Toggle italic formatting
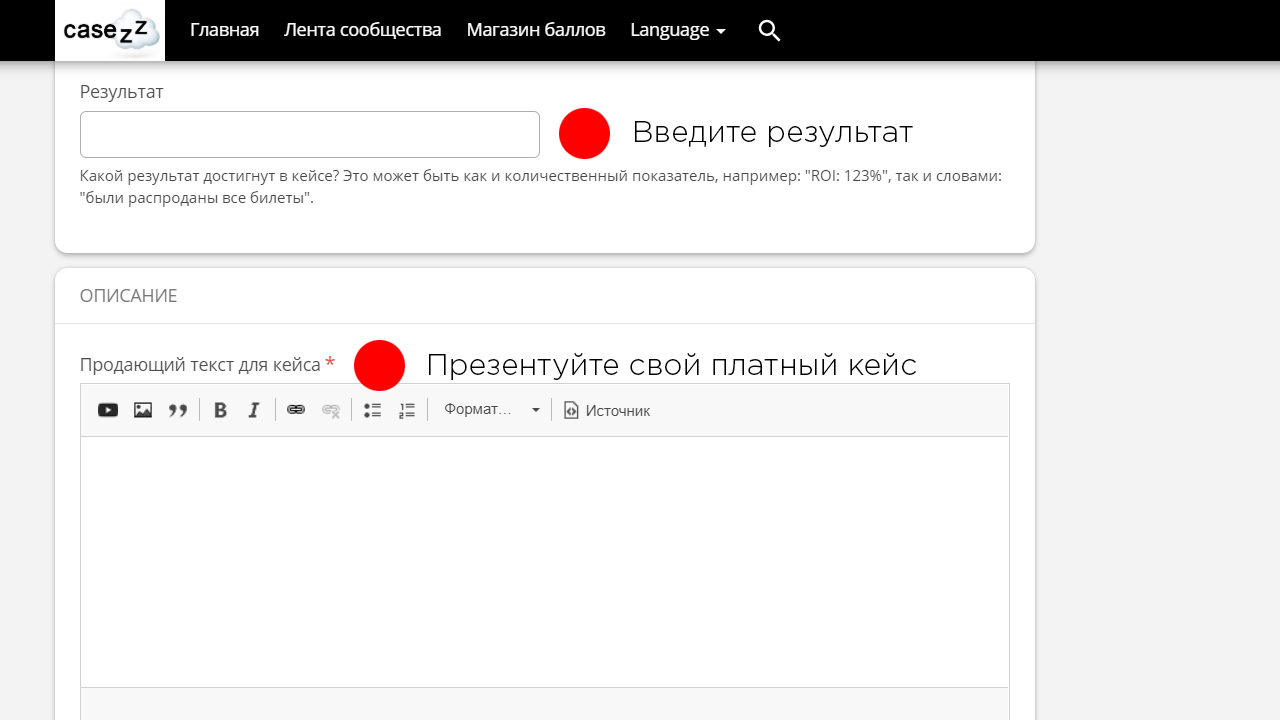Screen dimensions: 1280x720 [x=254, y=410]
